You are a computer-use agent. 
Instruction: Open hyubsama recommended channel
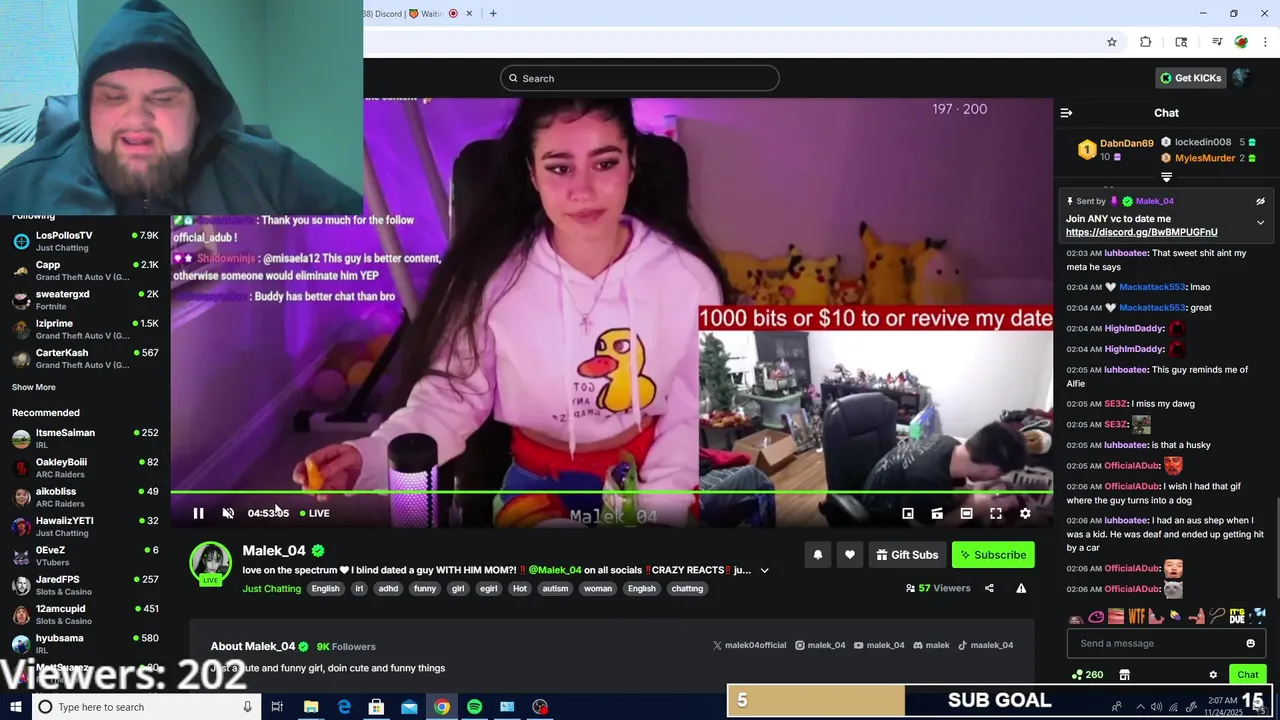point(85,644)
